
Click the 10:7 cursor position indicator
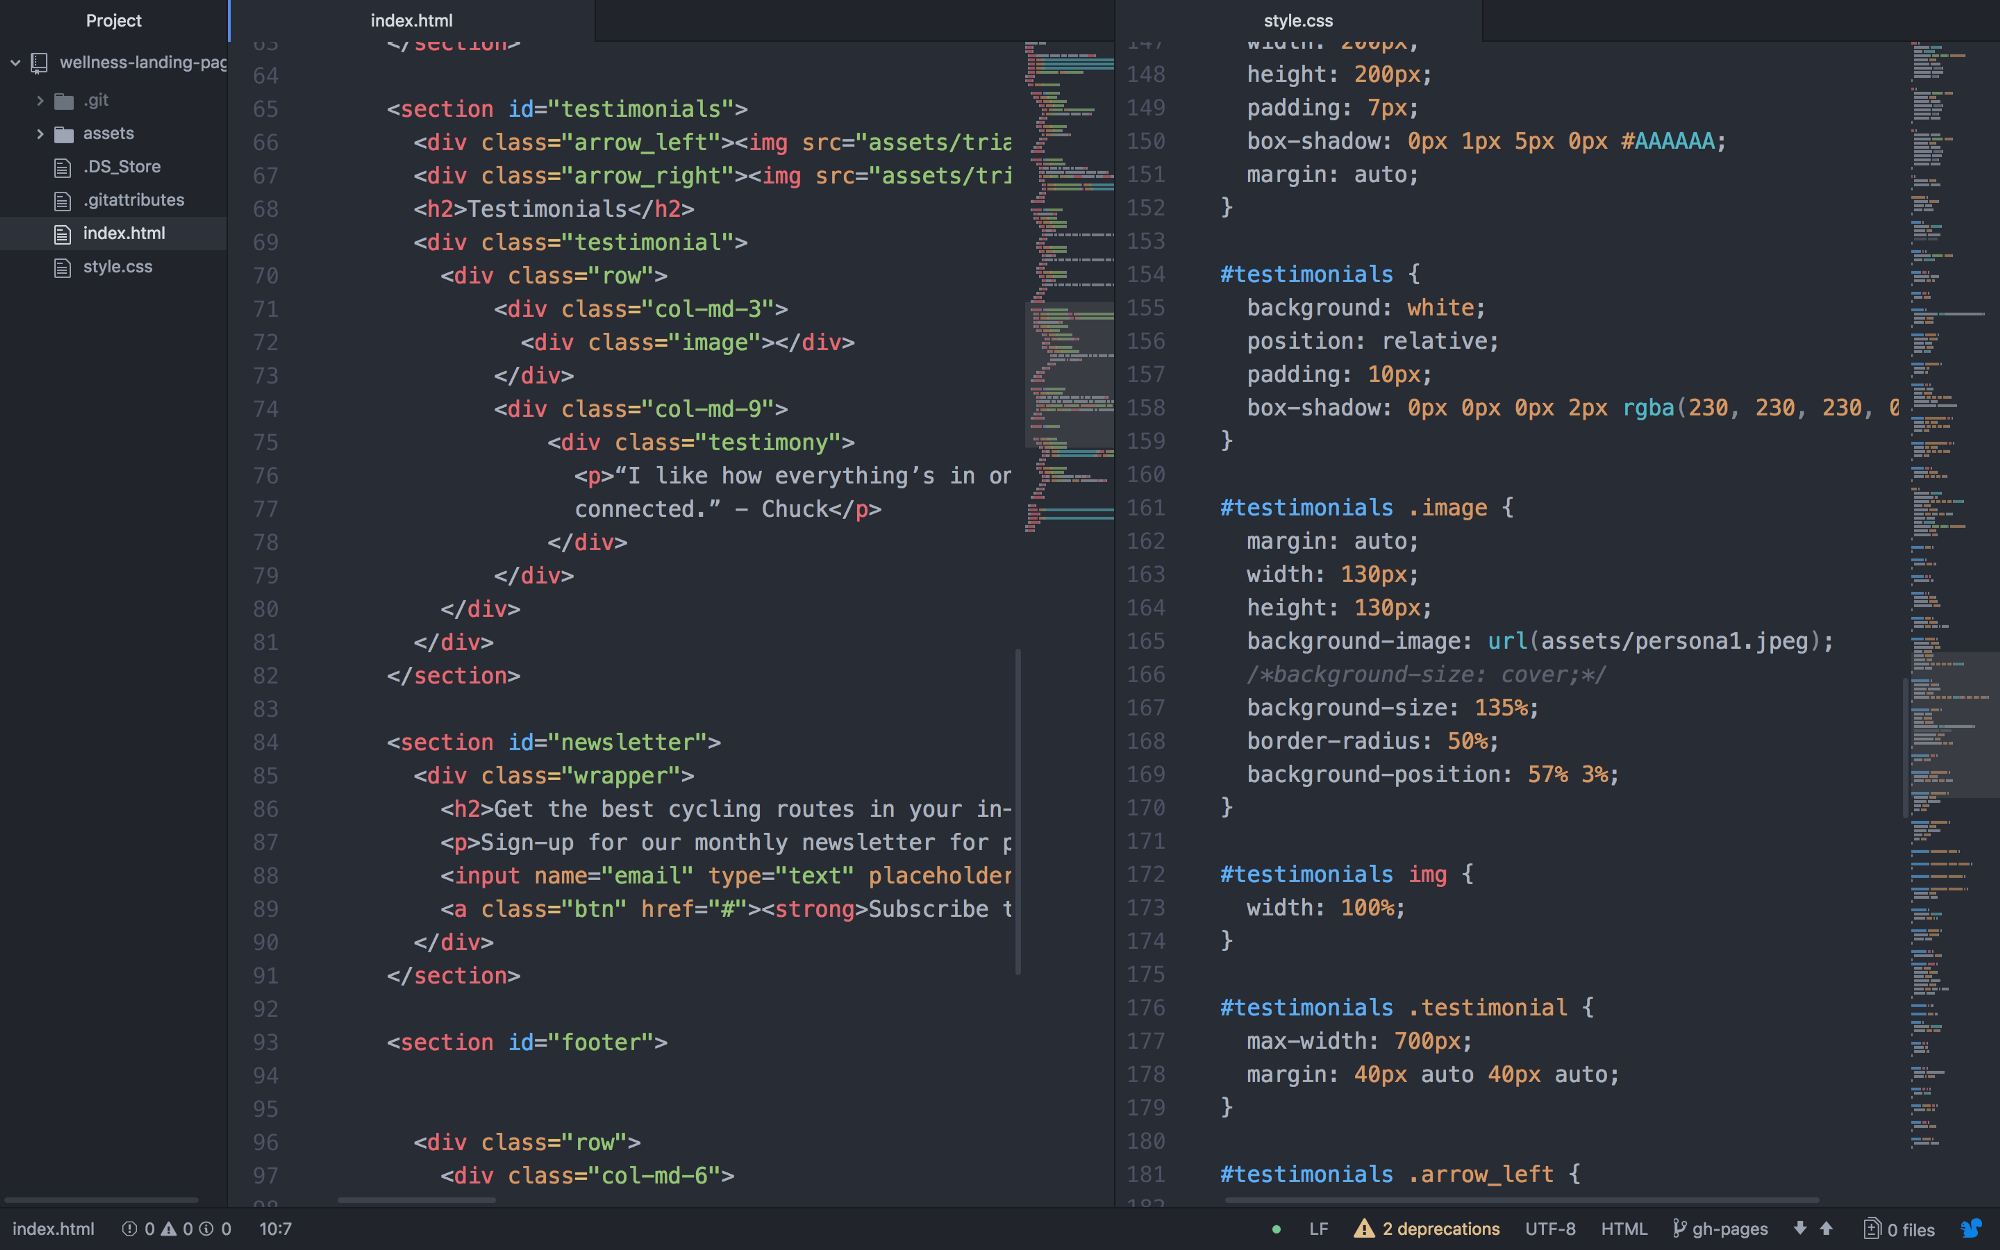275,1229
